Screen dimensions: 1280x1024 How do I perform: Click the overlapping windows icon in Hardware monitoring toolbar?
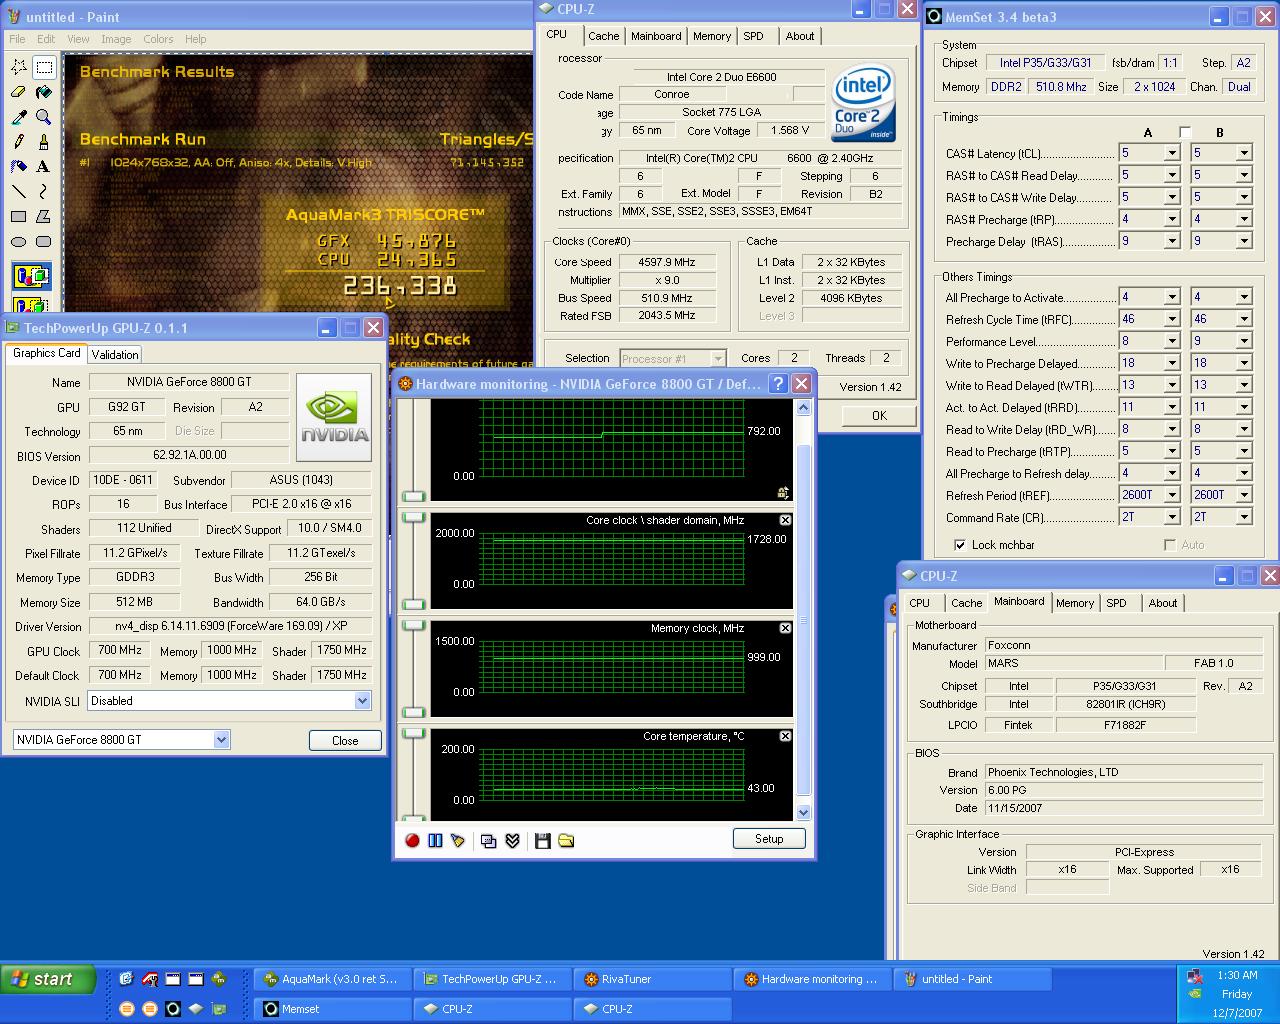click(489, 840)
